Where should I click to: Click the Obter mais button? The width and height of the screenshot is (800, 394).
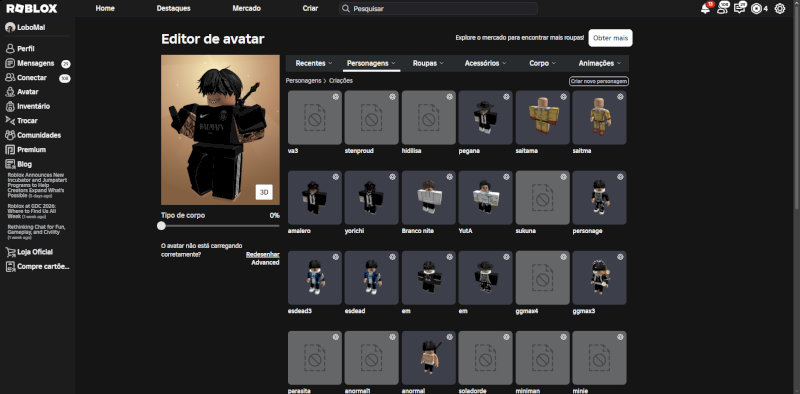(610, 38)
